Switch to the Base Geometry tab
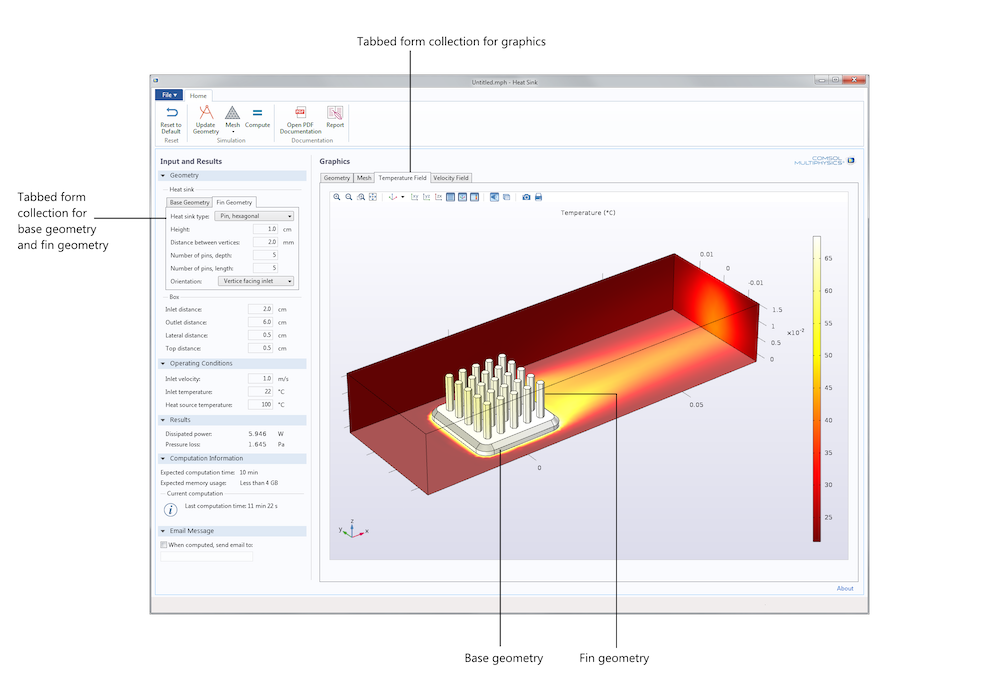The width and height of the screenshot is (1000, 700). point(189,202)
